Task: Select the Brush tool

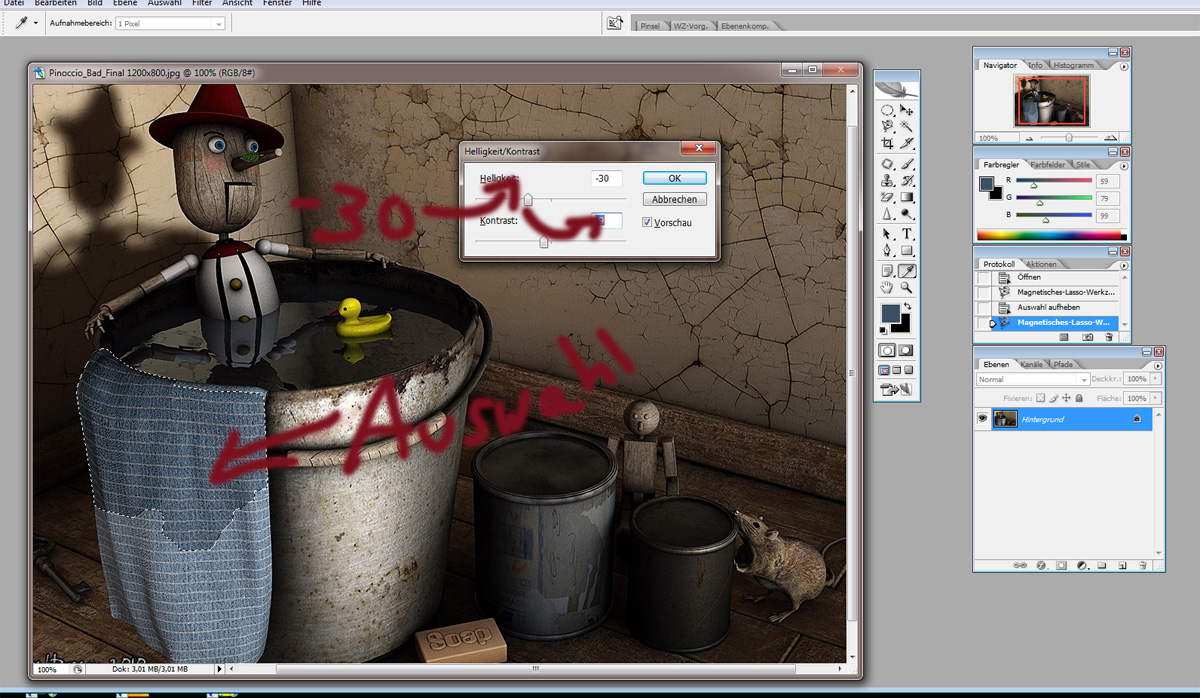Action: click(907, 163)
